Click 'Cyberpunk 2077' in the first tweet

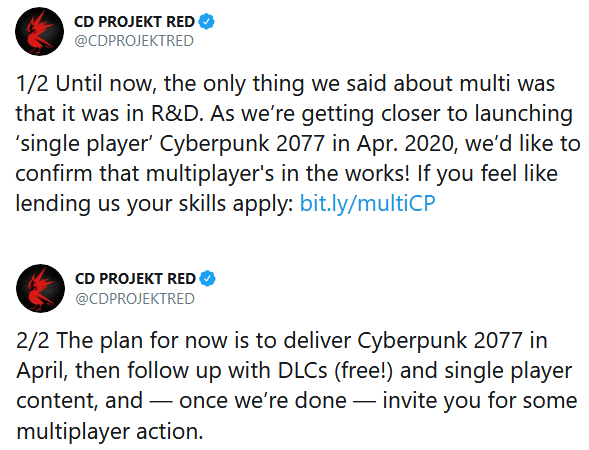click(242, 144)
